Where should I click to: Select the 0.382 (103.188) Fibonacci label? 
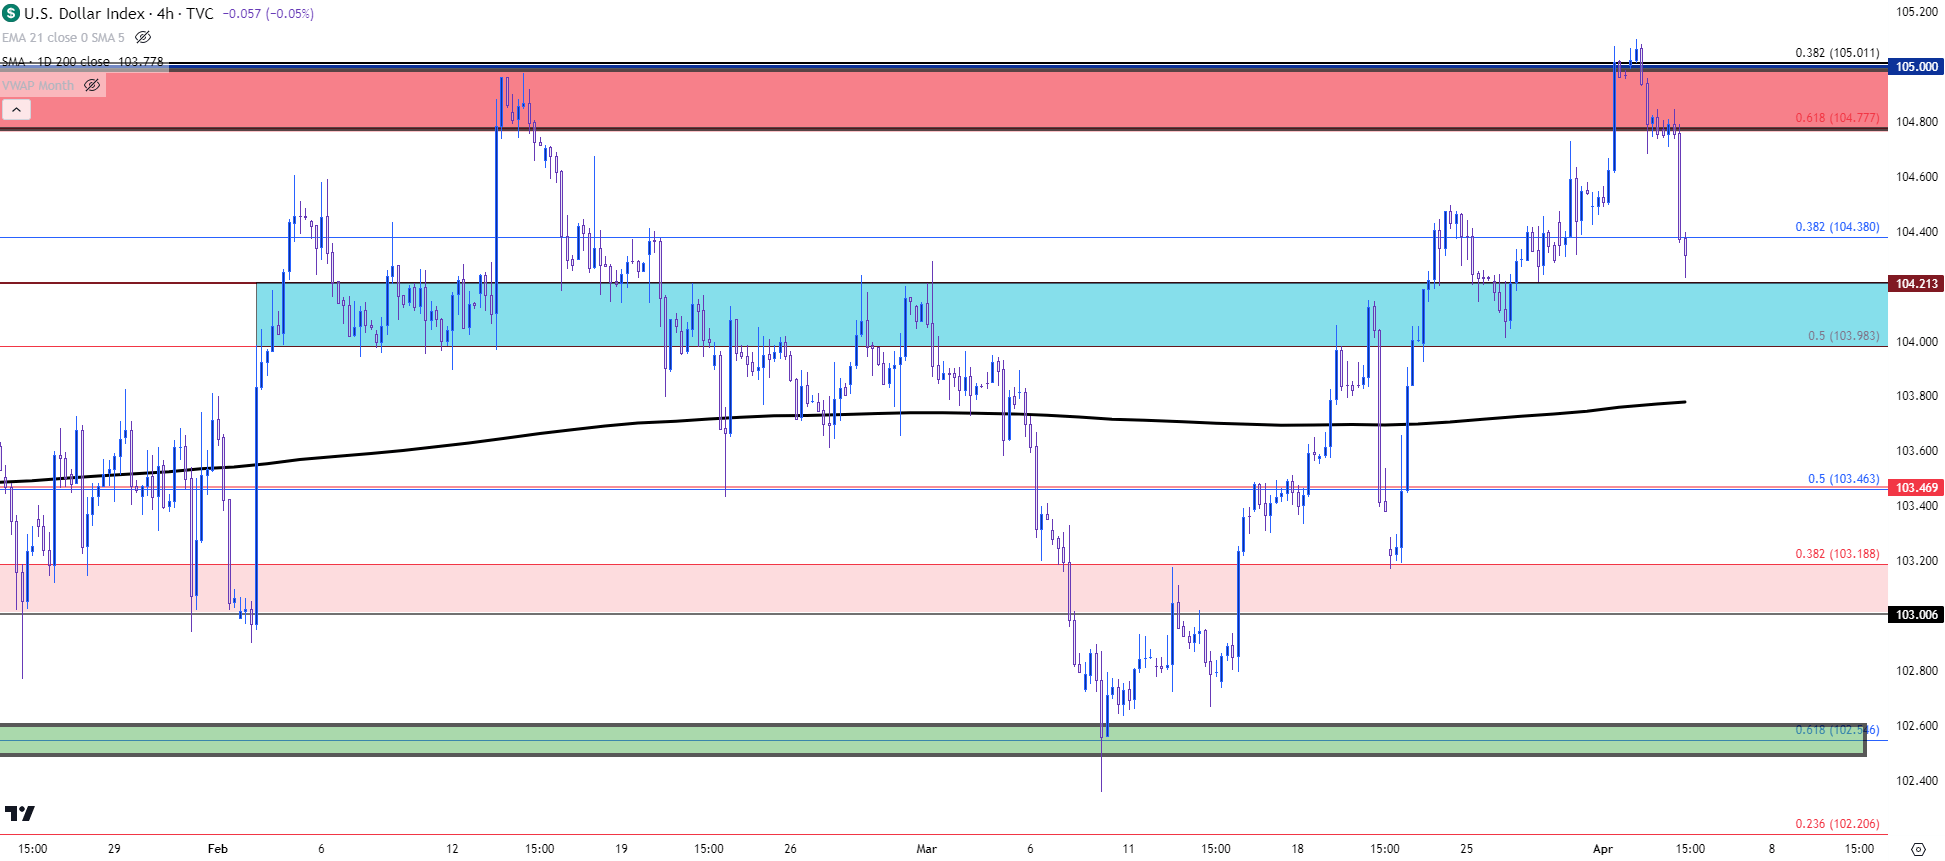[x=1837, y=554]
